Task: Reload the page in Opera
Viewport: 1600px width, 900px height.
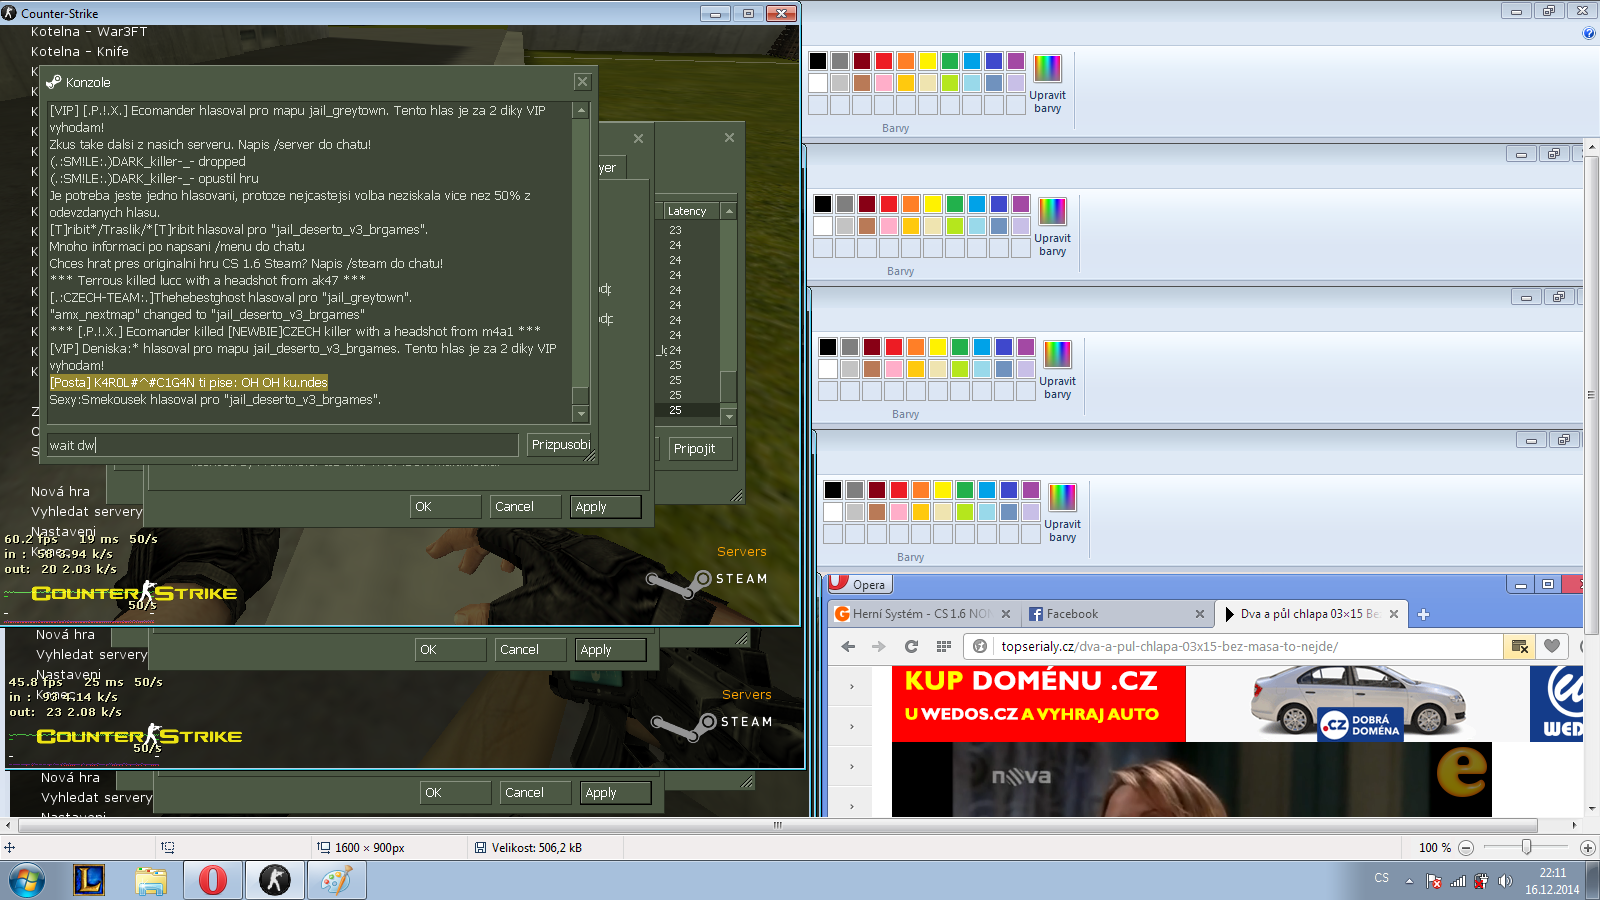Action: (911, 647)
